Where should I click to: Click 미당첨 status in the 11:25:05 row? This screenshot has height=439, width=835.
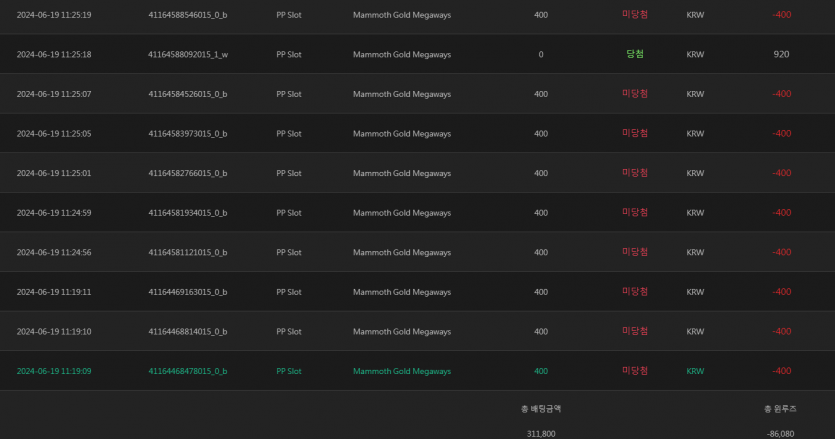(635, 133)
